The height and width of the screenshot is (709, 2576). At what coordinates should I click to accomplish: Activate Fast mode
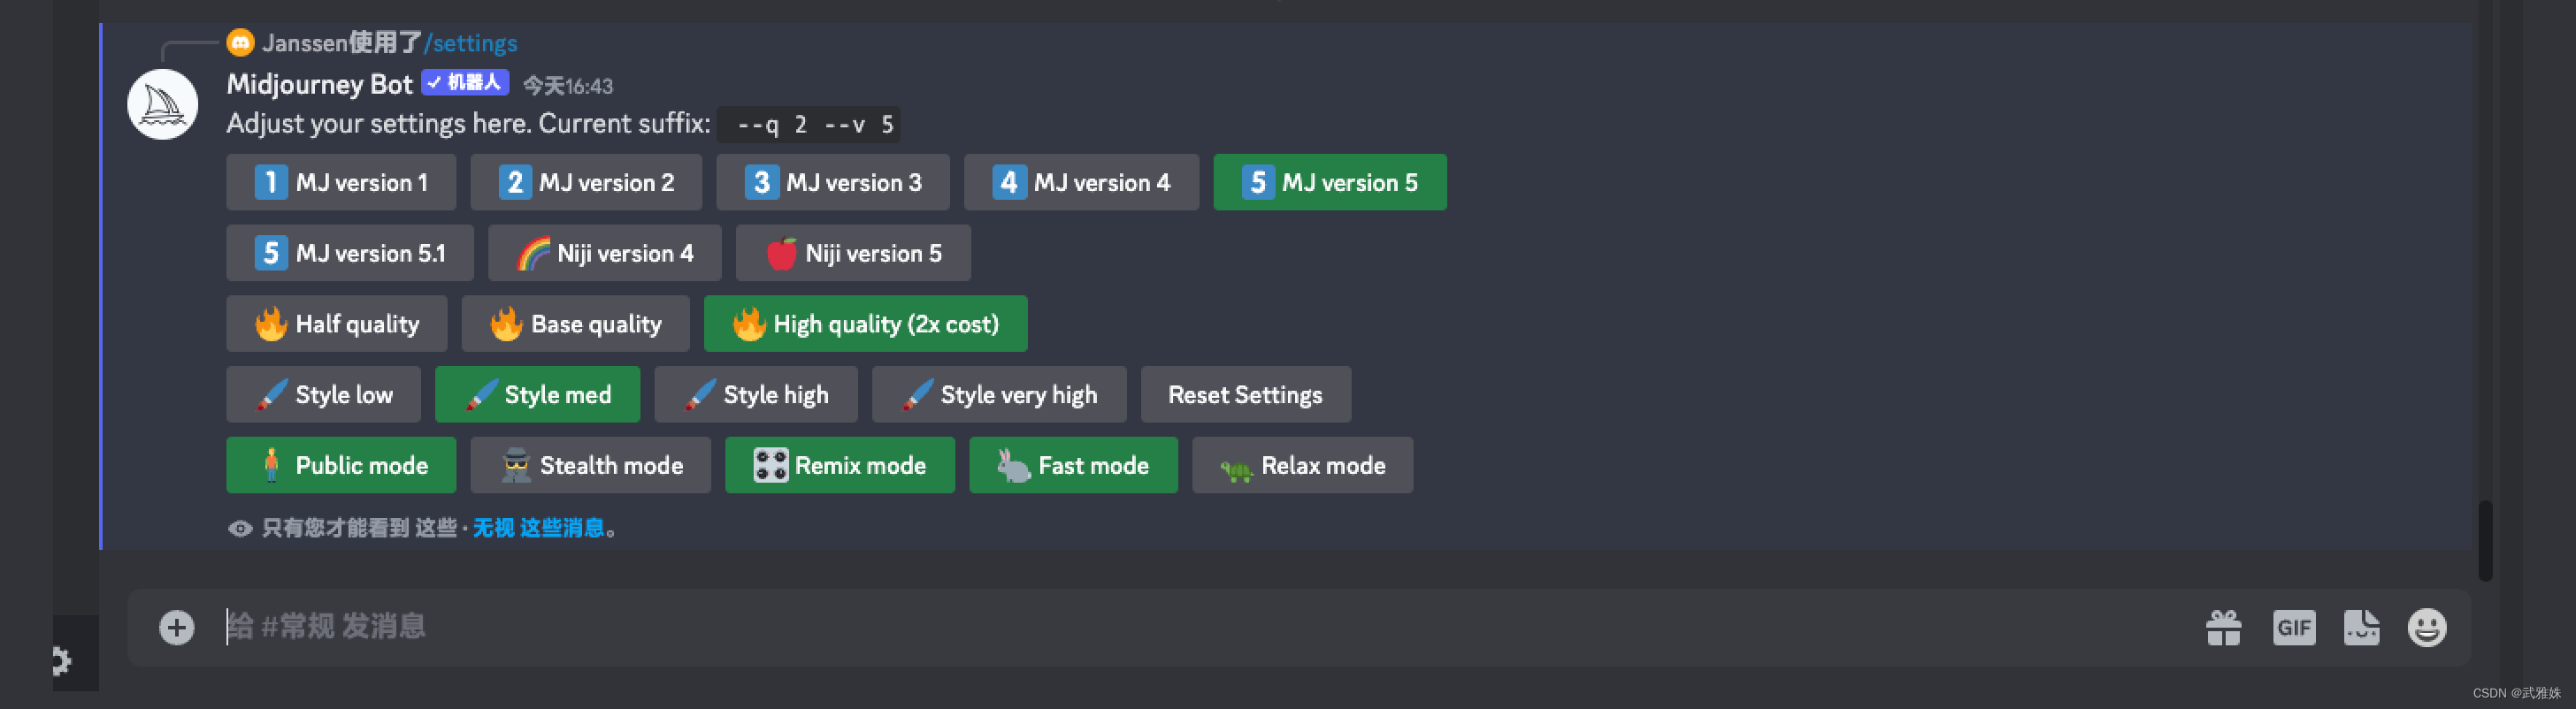tap(1074, 465)
